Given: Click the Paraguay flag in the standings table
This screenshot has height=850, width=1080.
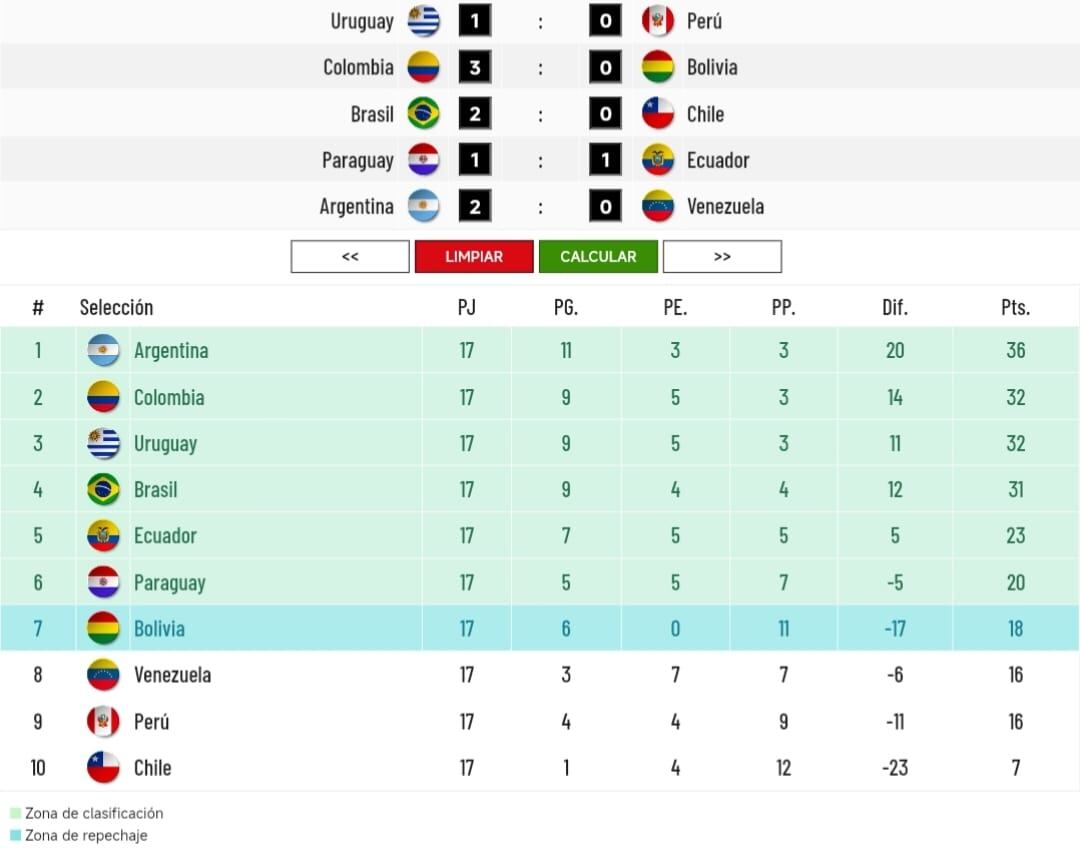Looking at the screenshot, I should coord(103,583).
